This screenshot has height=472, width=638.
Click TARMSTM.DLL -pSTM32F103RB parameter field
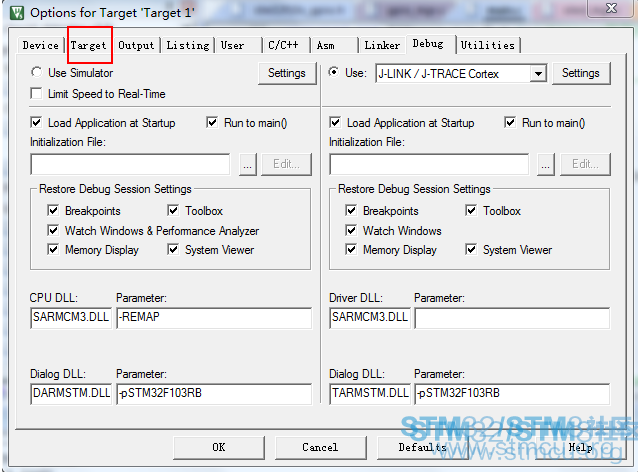(x=512, y=393)
